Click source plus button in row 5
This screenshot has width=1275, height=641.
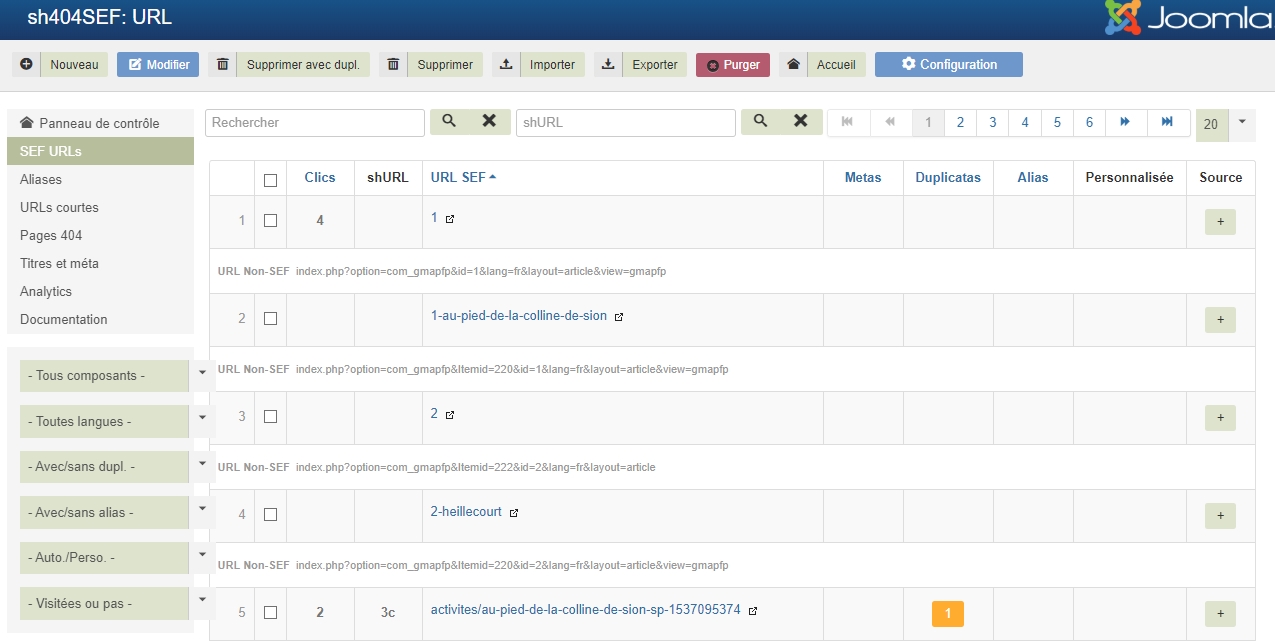click(x=1220, y=613)
